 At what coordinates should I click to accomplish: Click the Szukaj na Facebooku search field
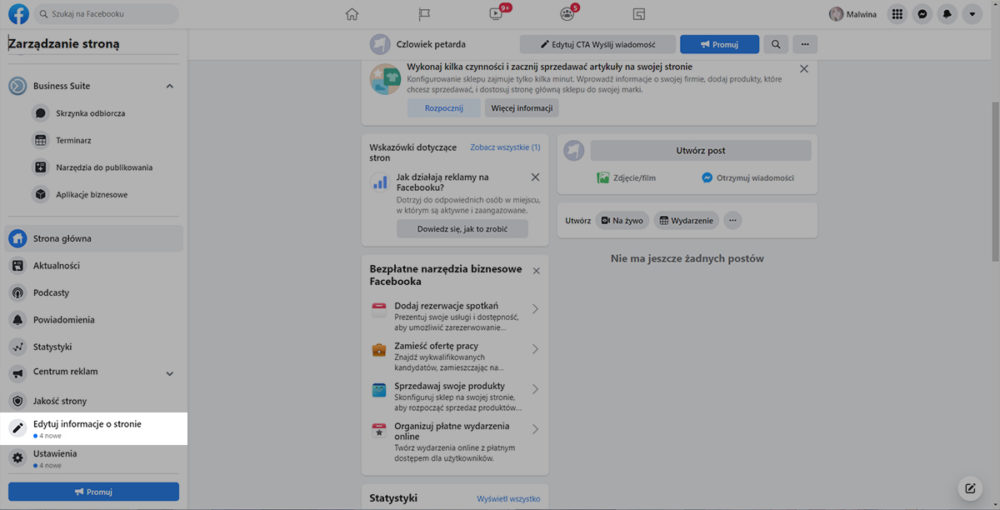pos(106,14)
